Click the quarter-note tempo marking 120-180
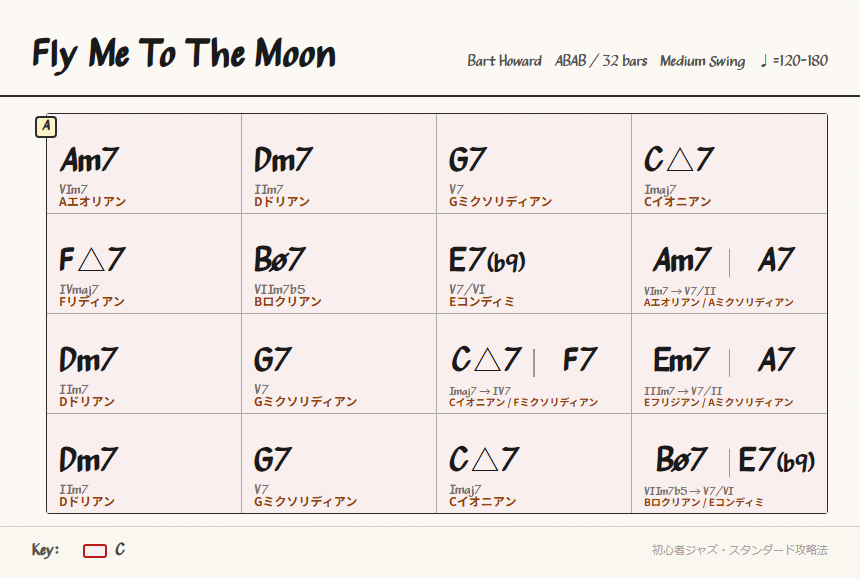The width and height of the screenshot is (860, 578). pyautogui.click(x=794, y=60)
